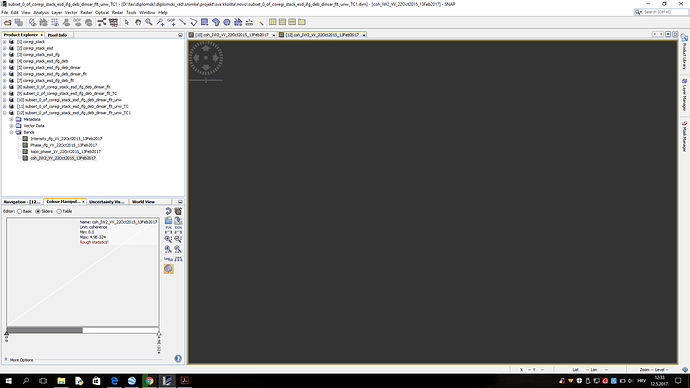The image size is (690, 388).
Task: Activate the zoom magnifier tool in toolbar
Action: click(x=149, y=22)
